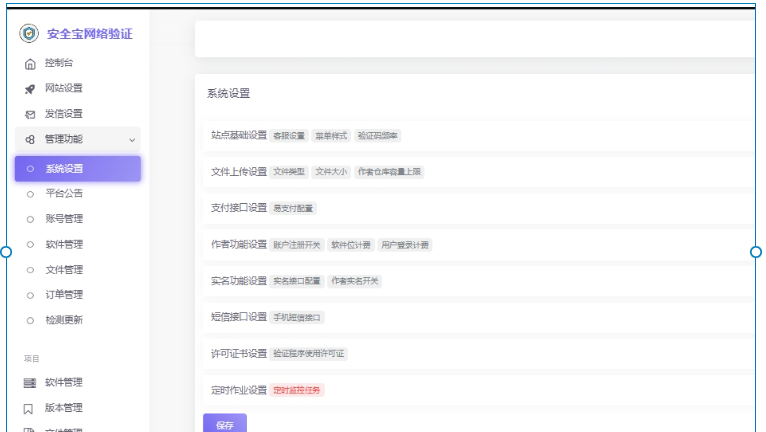Open 订单管理 in the sidebar
766x432 pixels.
point(64,294)
